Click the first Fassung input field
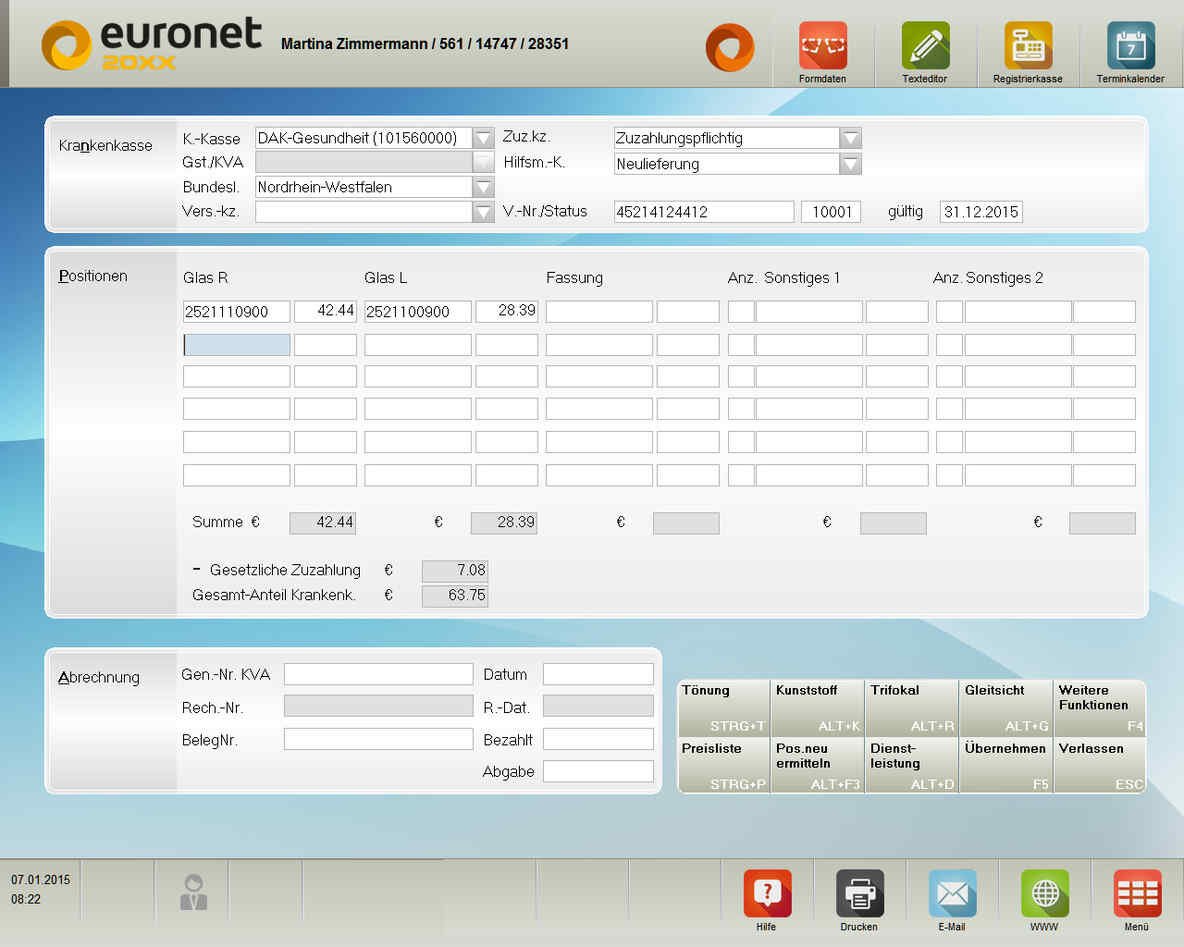Image resolution: width=1184 pixels, height=947 pixels. point(600,312)
